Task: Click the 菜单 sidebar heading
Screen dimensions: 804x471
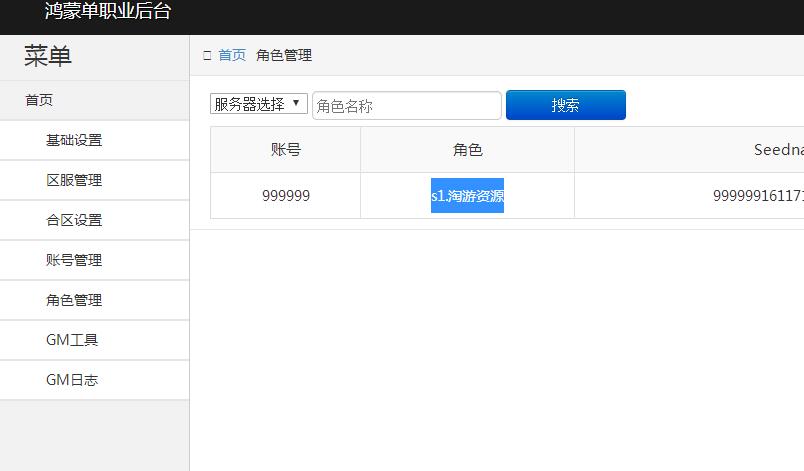Action: click(x=48, y=57)
